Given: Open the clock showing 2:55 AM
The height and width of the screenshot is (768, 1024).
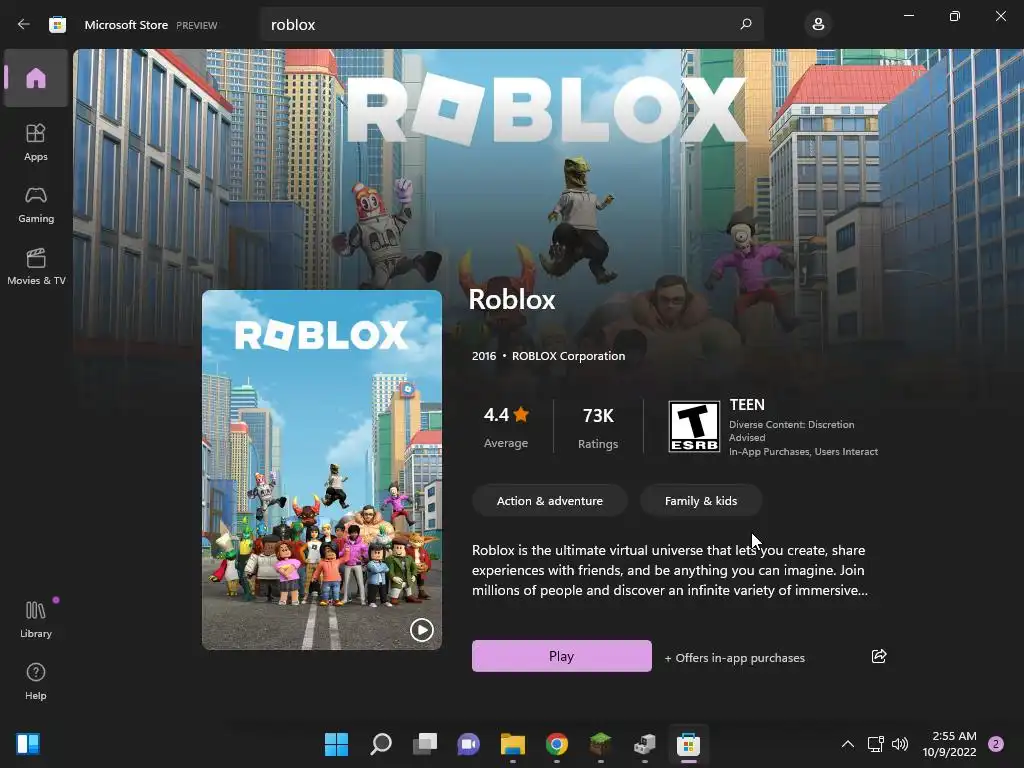Looking at the screenshot, I should point(949,744).
